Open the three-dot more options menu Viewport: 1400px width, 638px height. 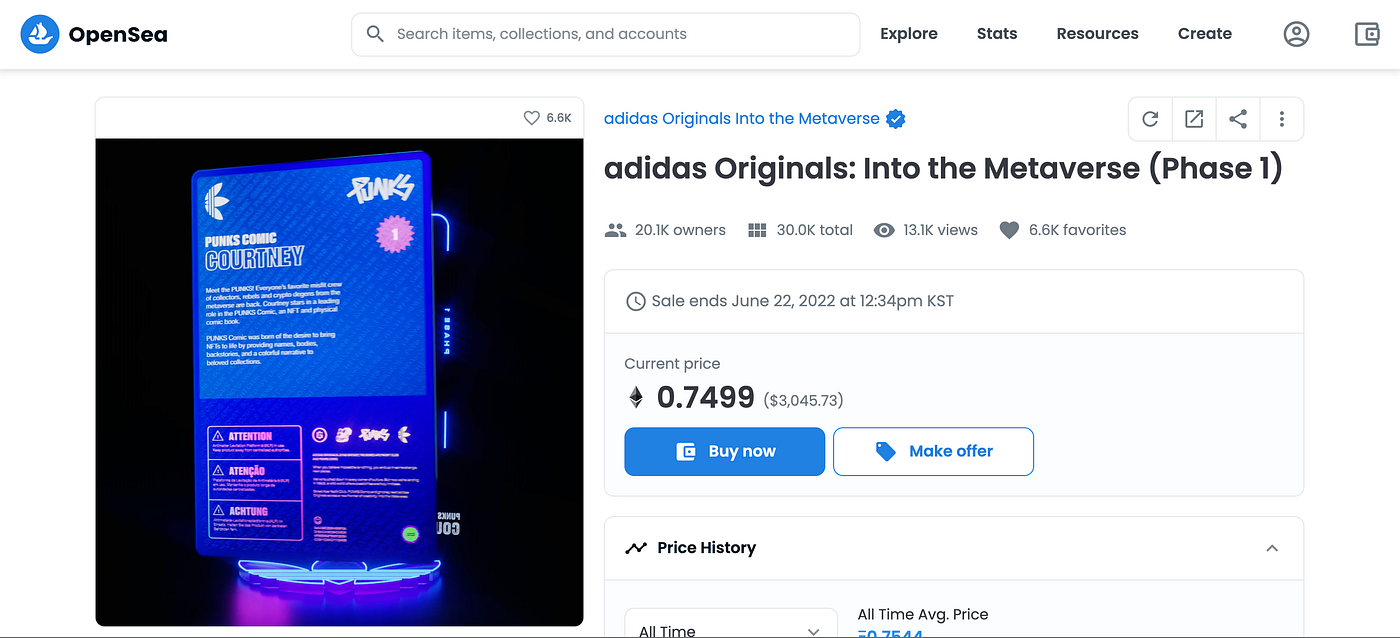(x=1282, y=119)
